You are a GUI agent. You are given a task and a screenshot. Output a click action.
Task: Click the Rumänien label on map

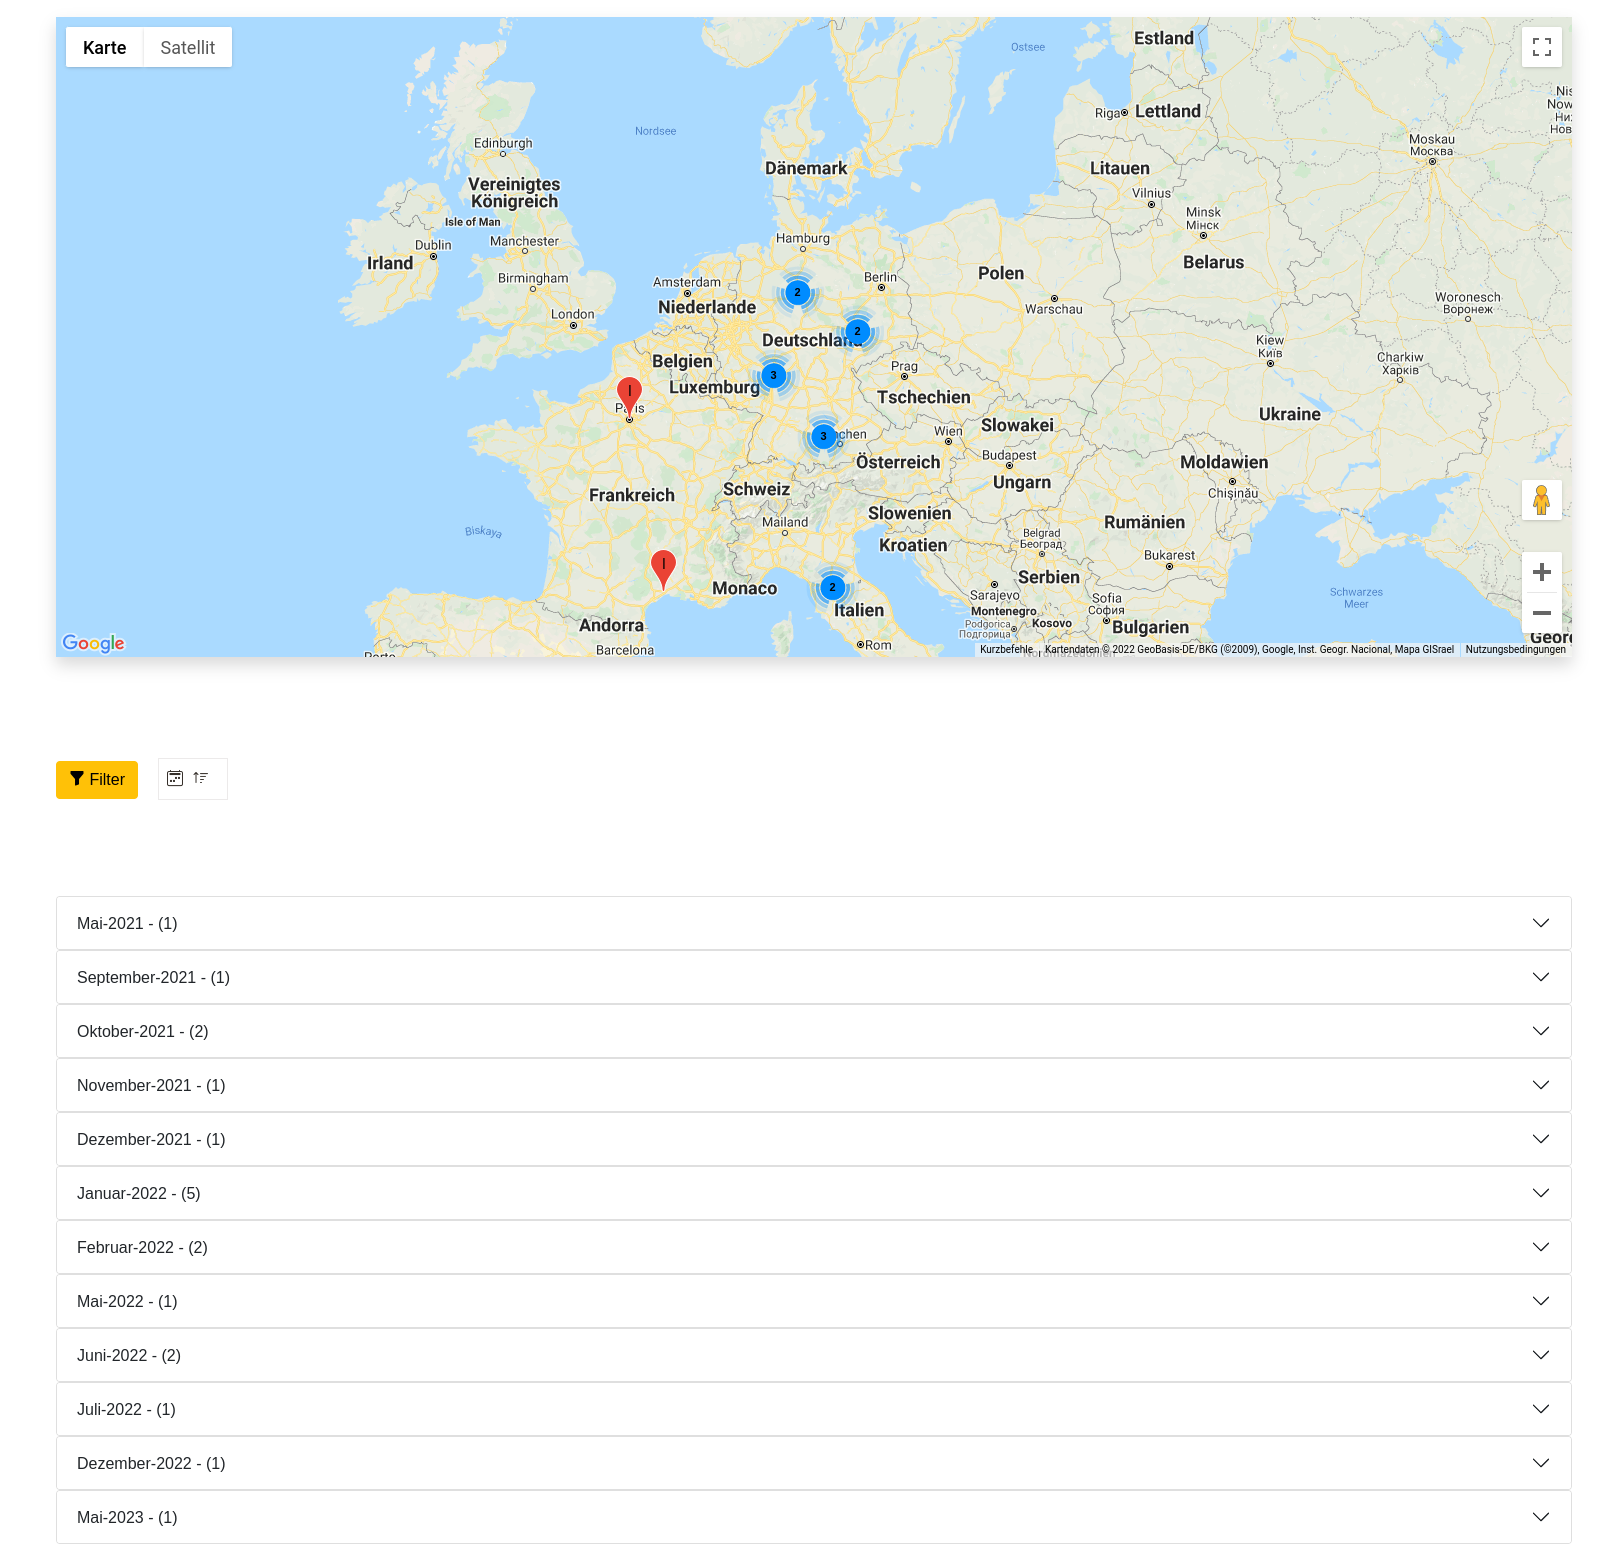point(1144,522)
